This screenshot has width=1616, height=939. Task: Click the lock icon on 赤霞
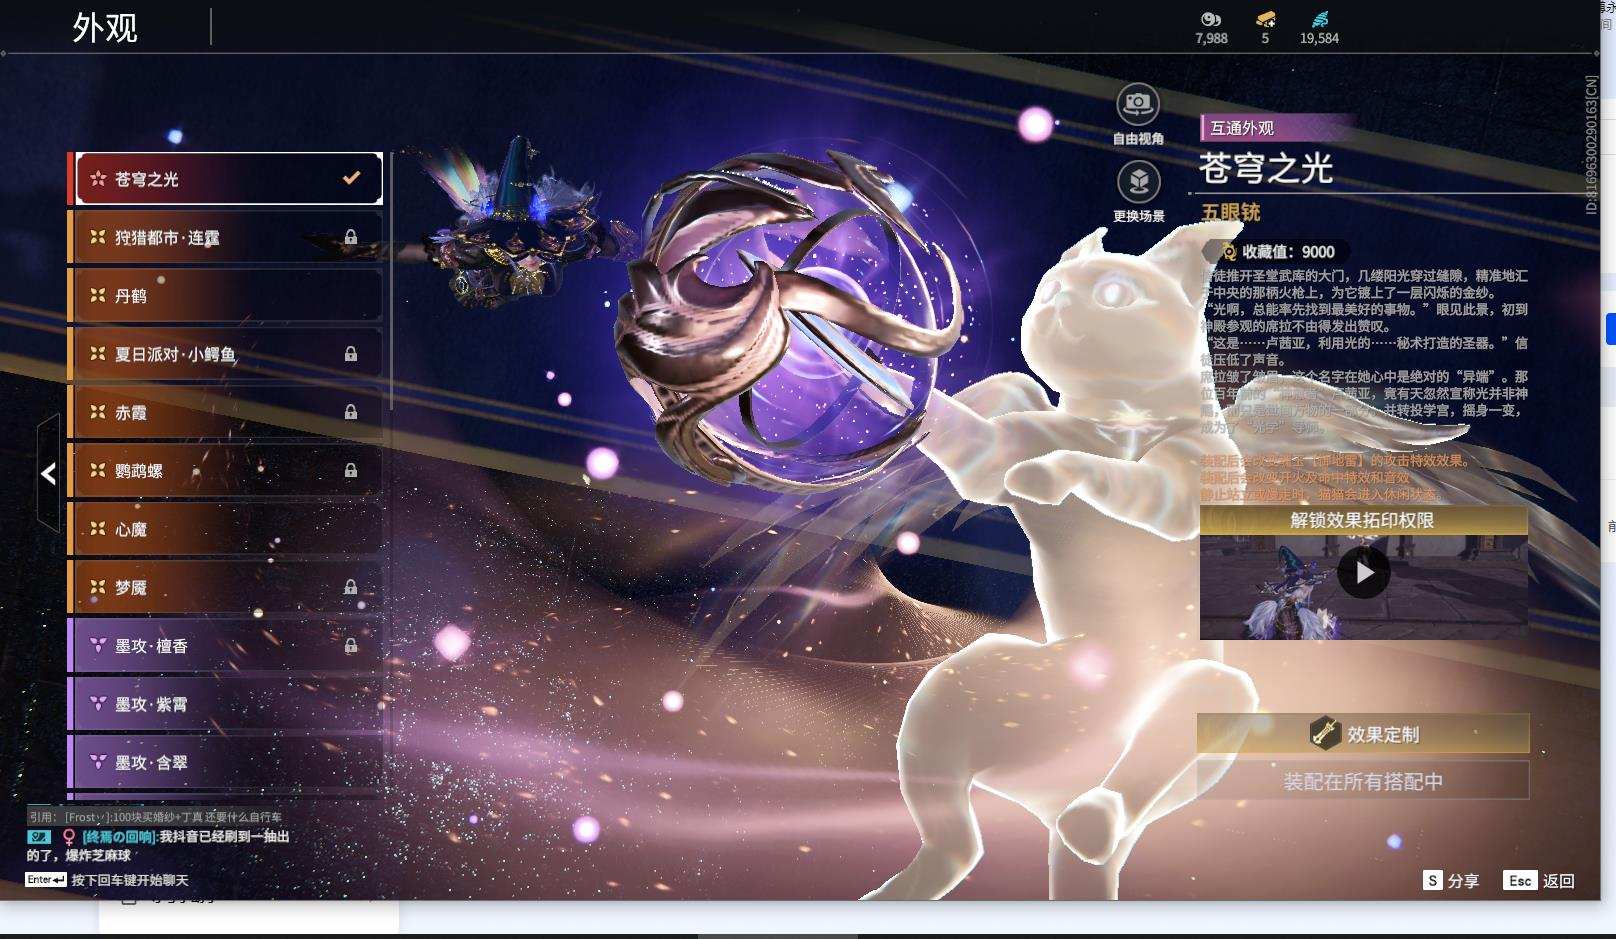[351, 412]
